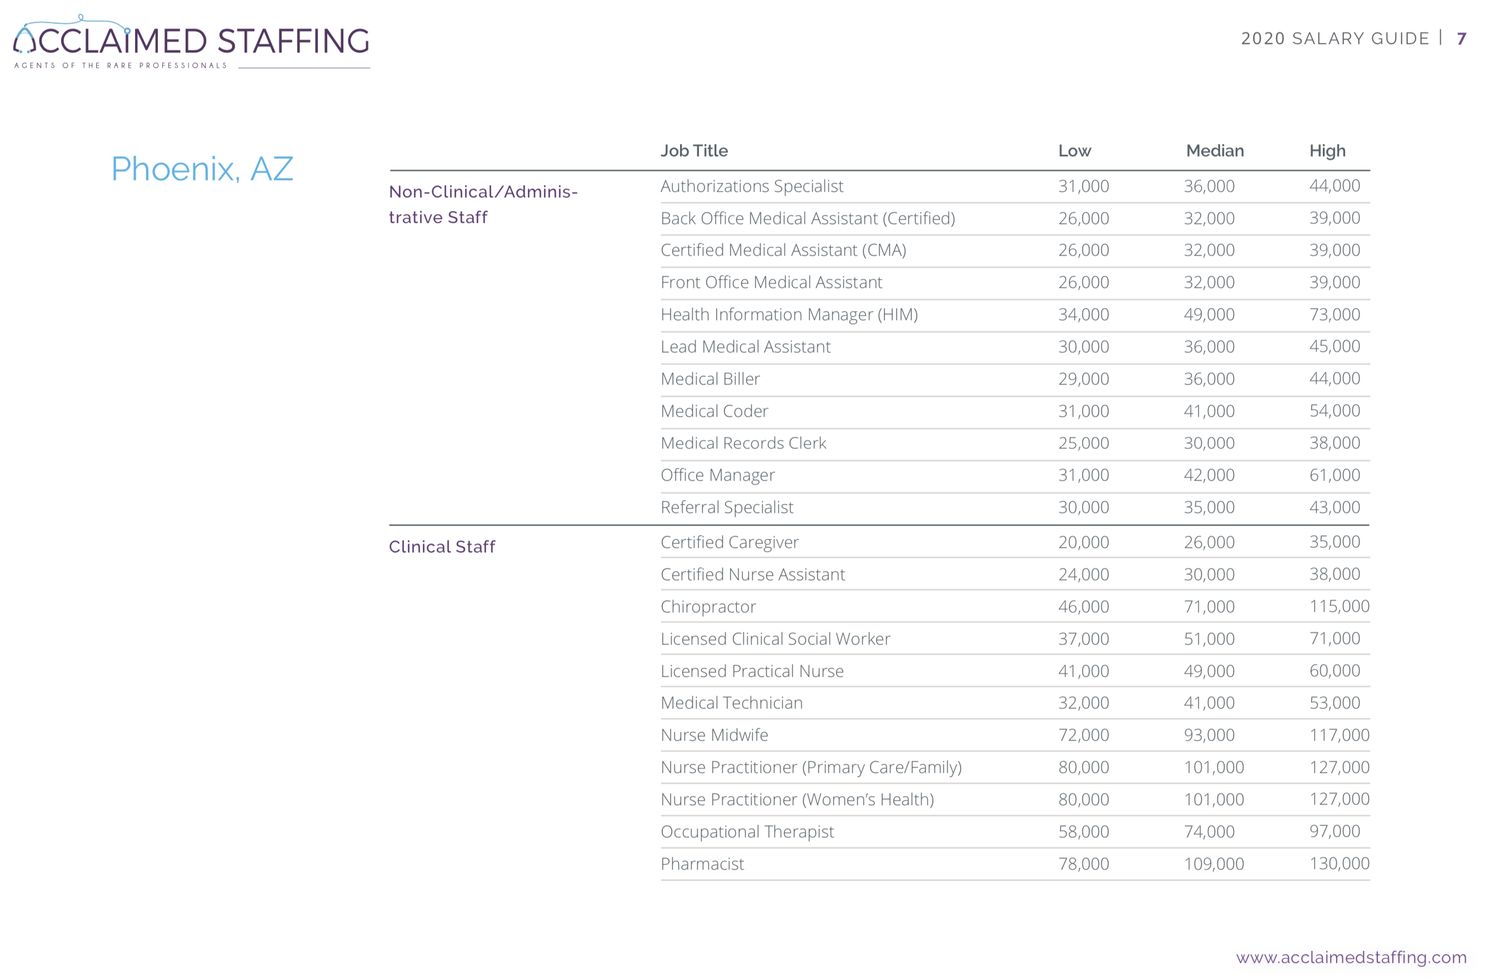Click Agents of the Rare Professionals tagline

(x=121, y=66)
